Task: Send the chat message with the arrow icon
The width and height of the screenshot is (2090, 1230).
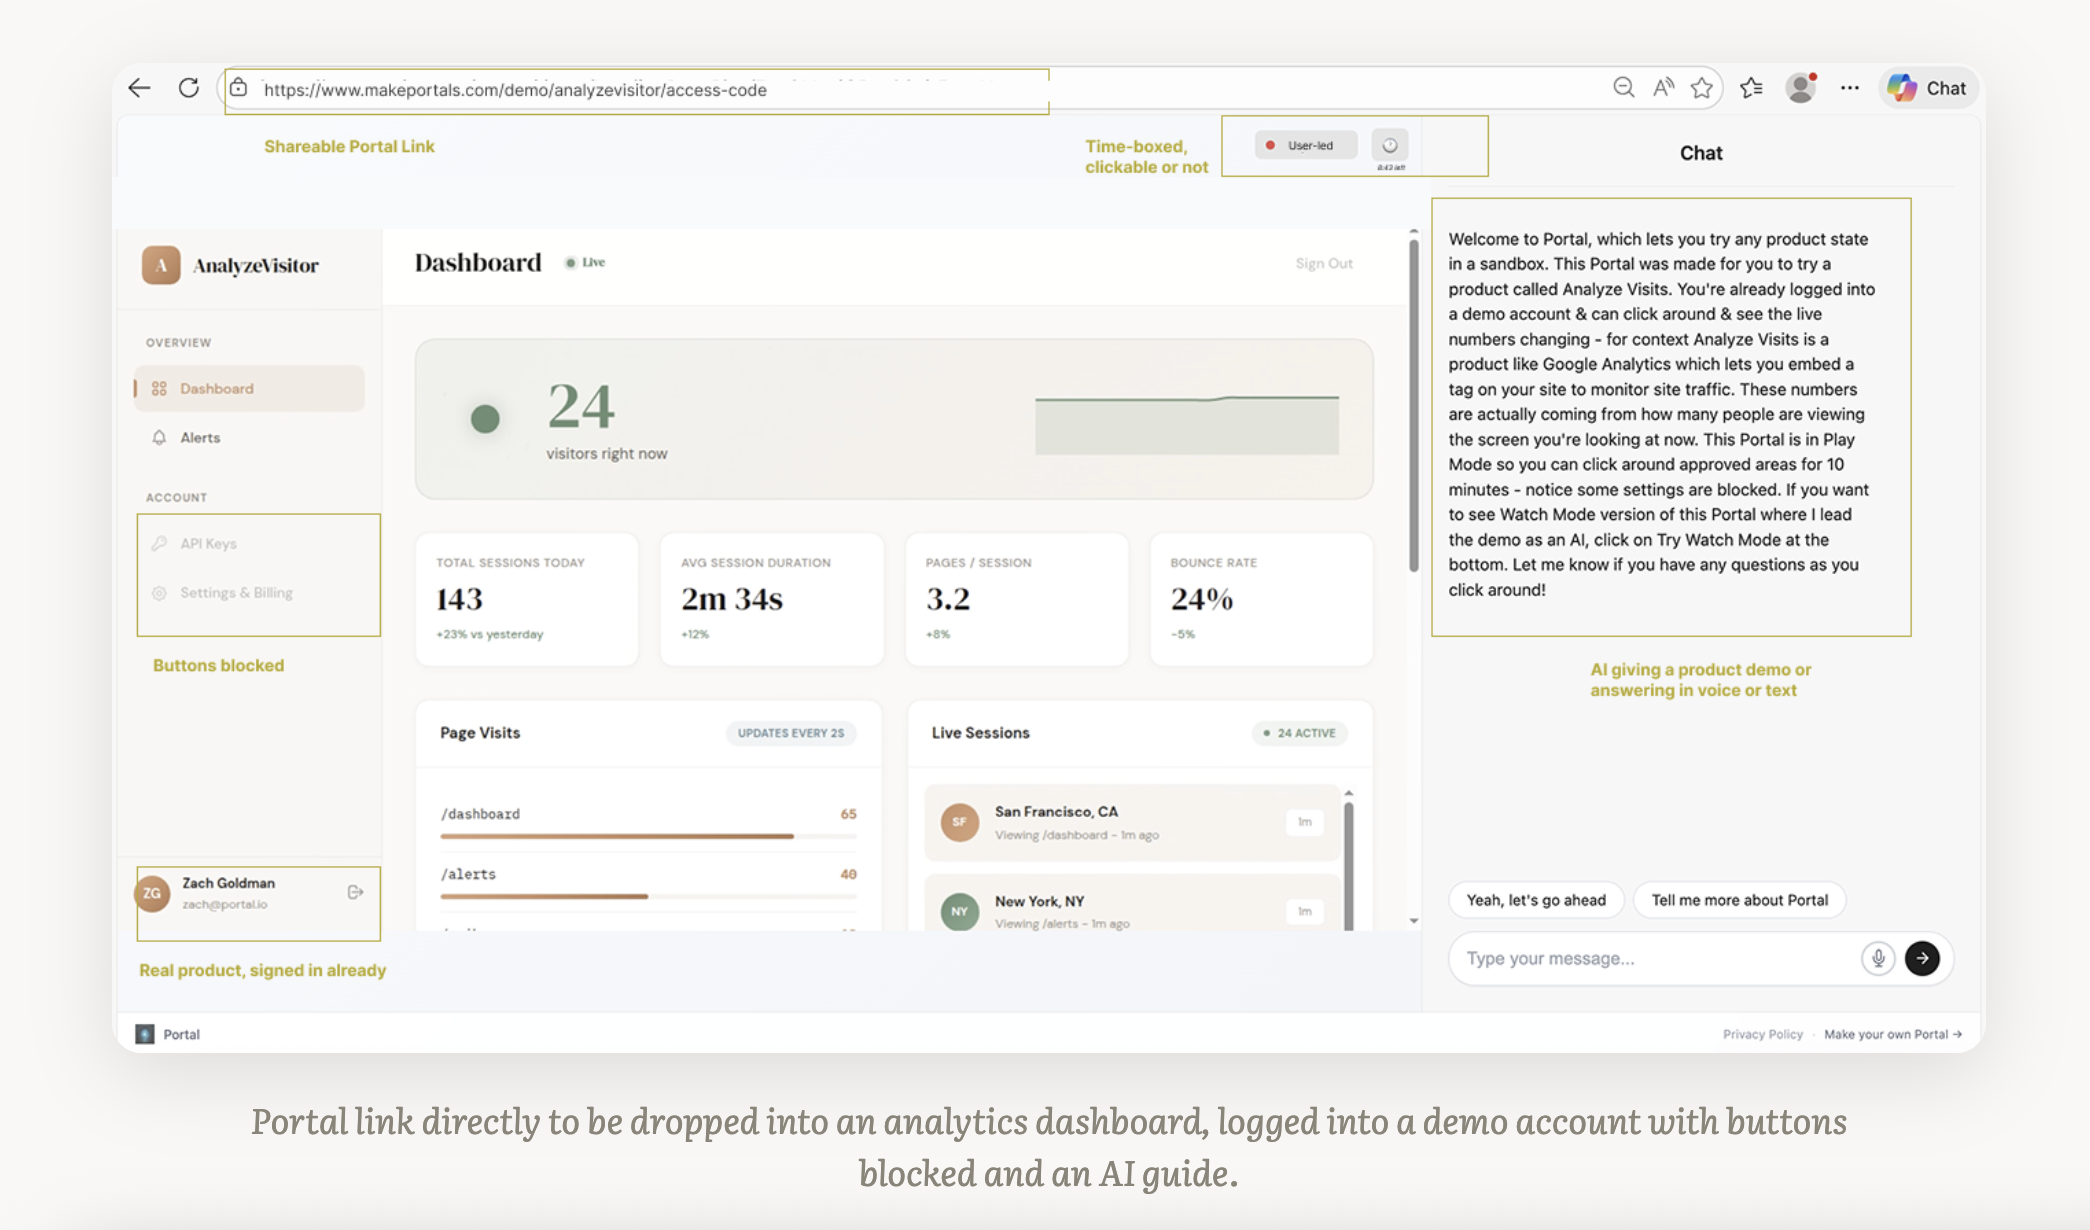Action: [1923, 958]
